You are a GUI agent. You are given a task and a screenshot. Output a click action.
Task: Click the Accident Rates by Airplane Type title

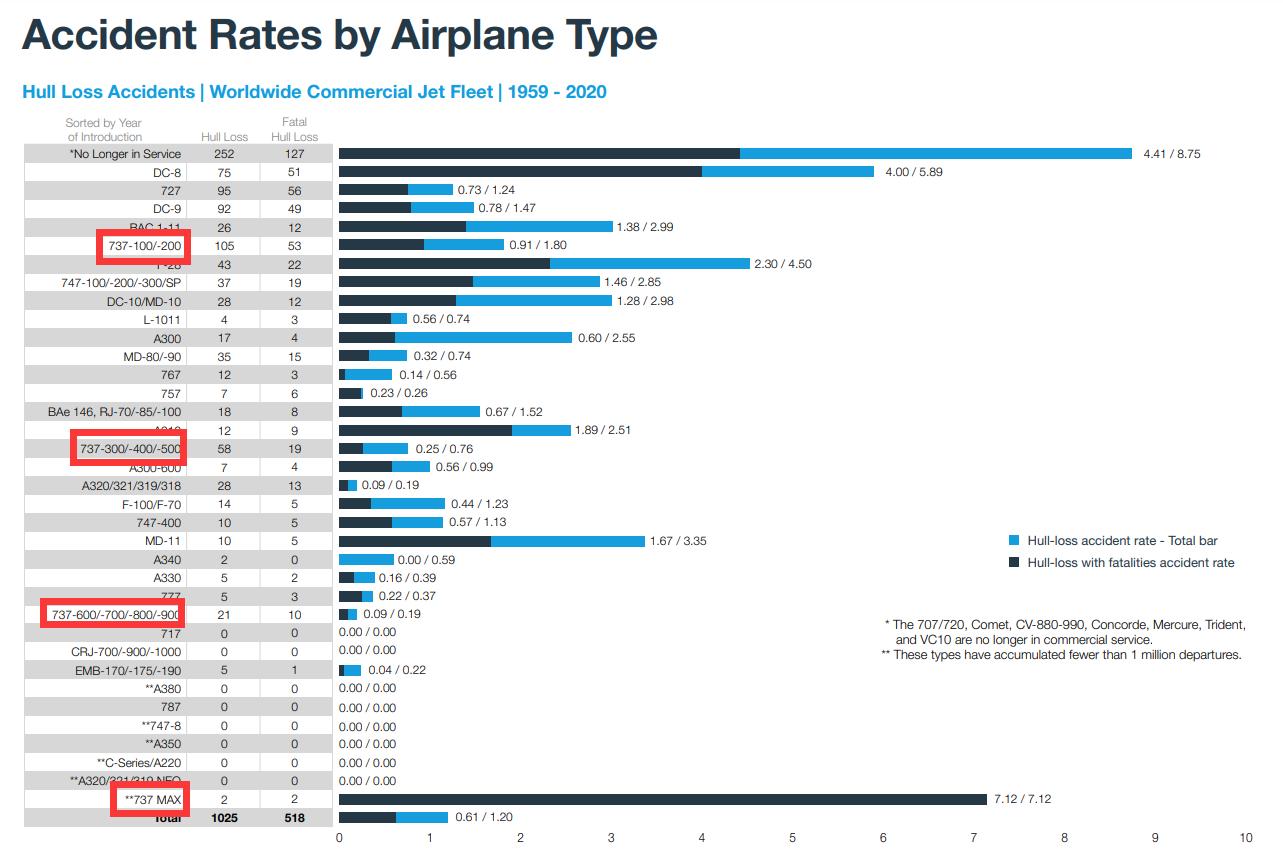[x=340, y=36]
